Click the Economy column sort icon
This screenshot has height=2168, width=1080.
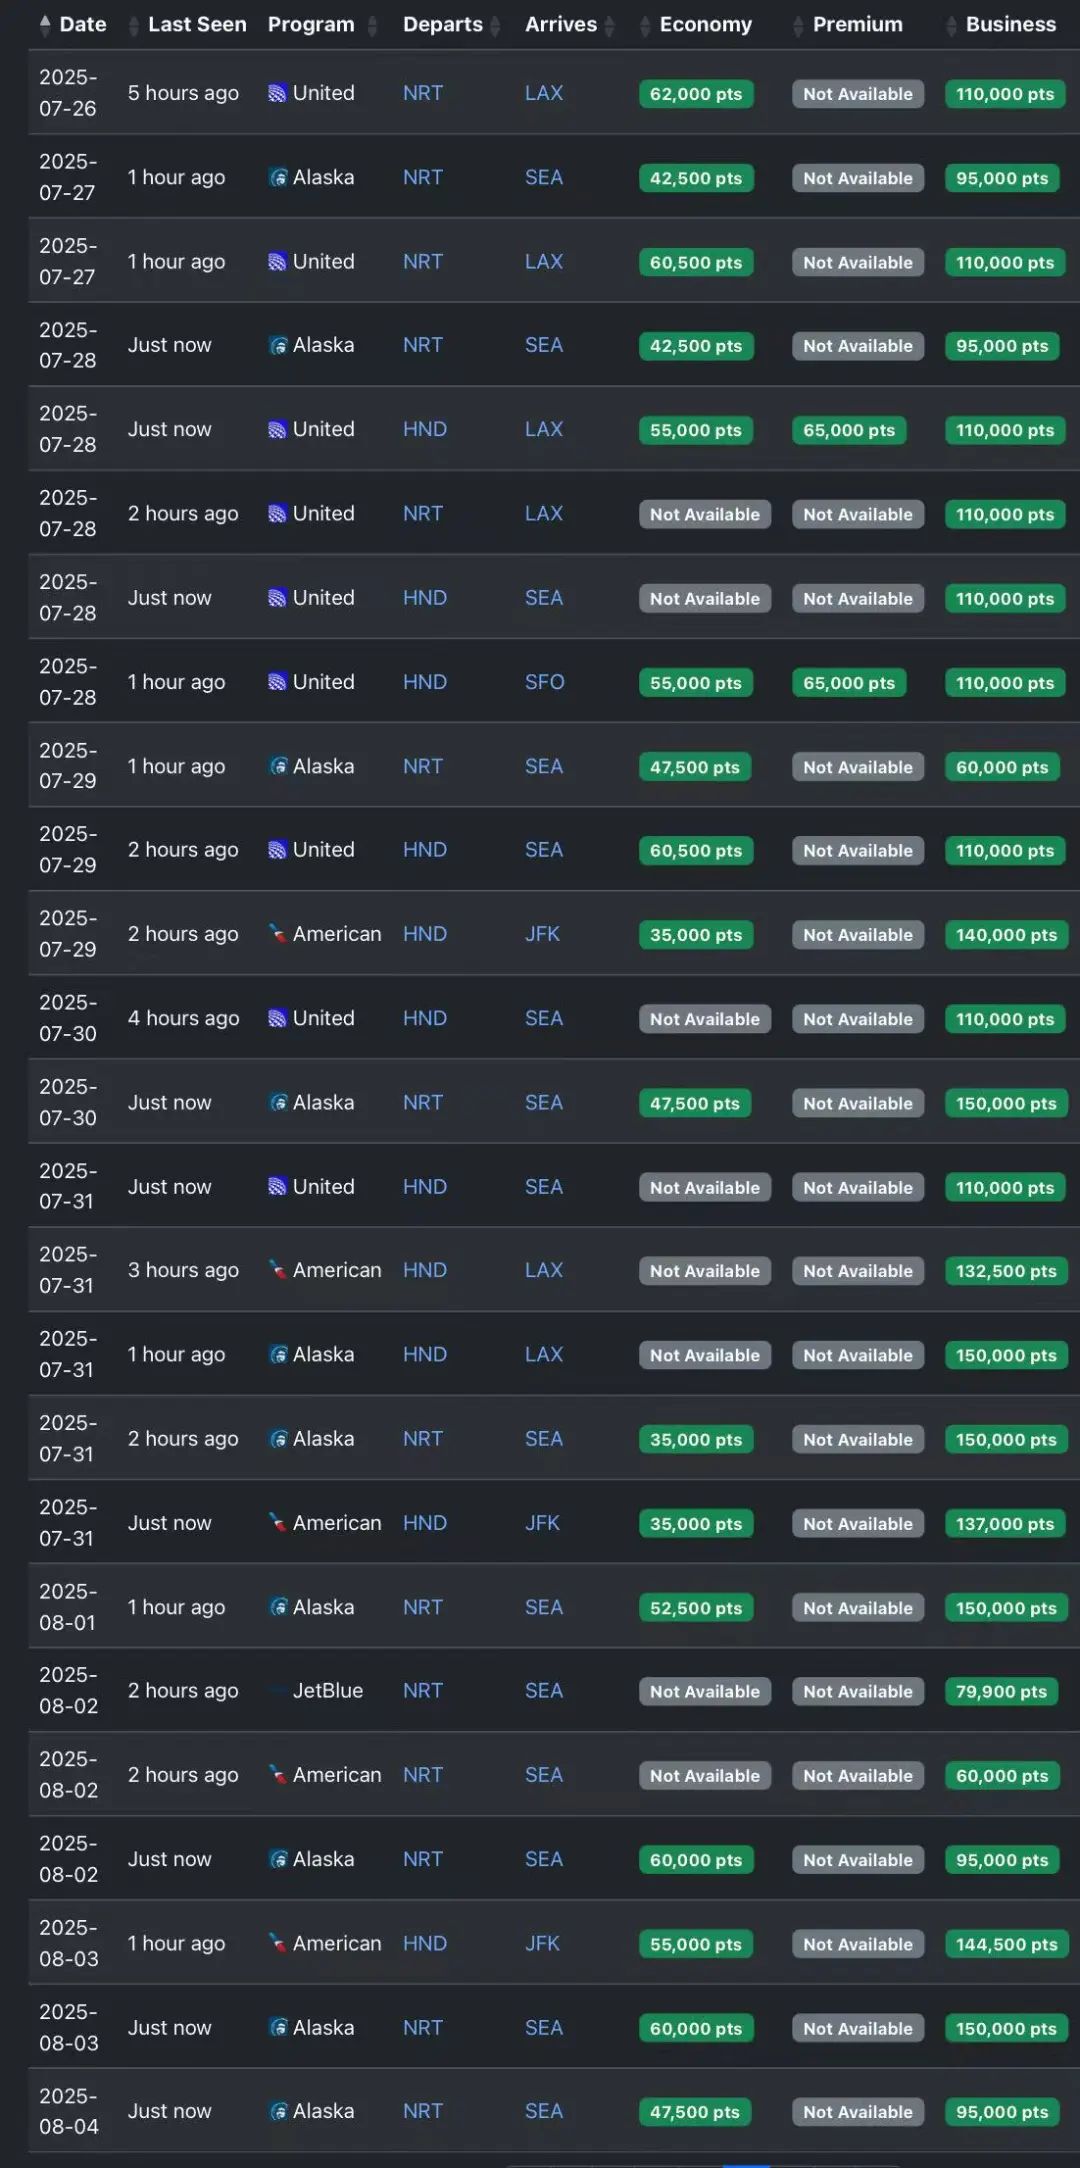click(x=645, y=26)
